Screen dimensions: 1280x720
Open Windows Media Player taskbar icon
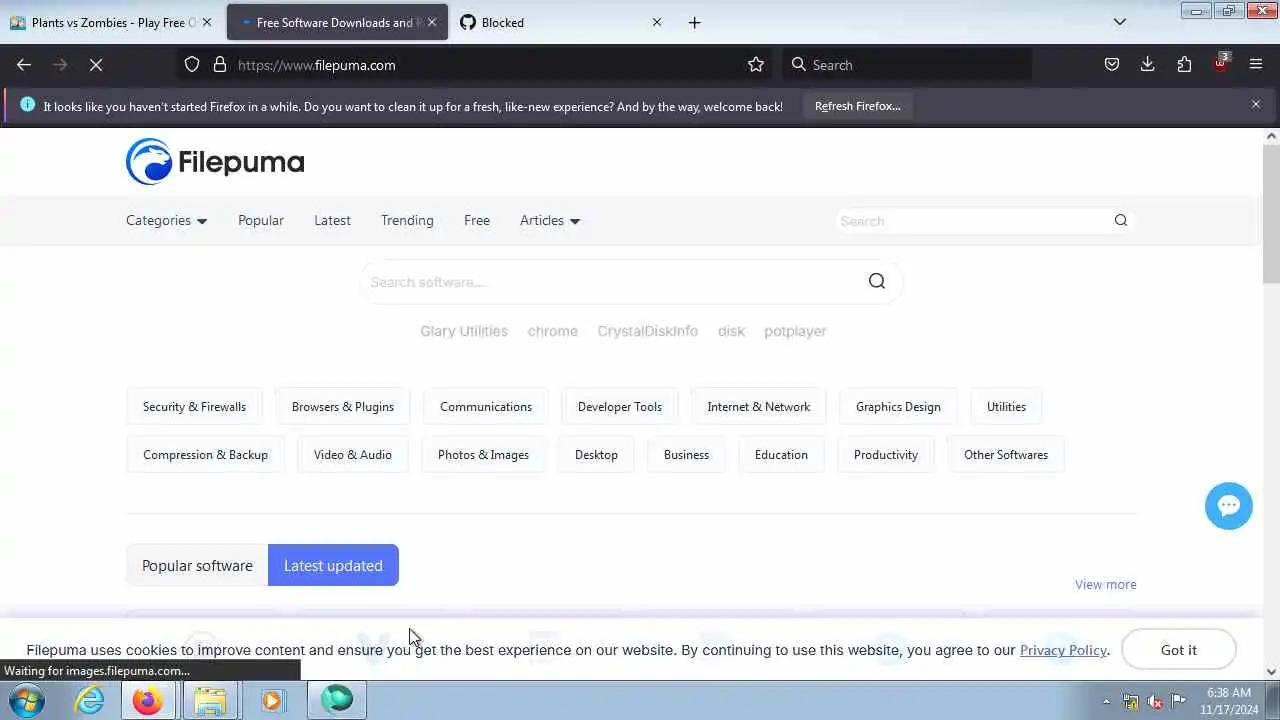tap(272, 700)
